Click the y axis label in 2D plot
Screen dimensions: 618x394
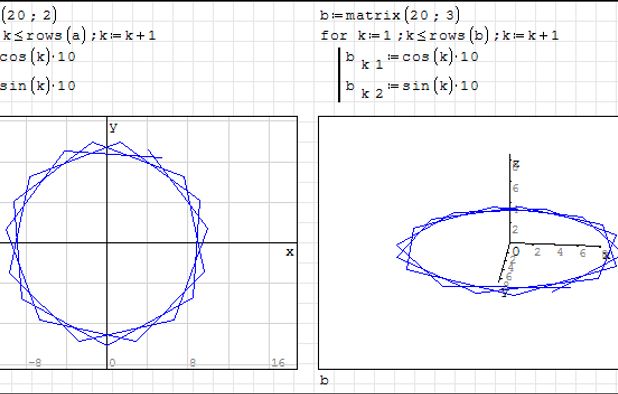(114, 127)
